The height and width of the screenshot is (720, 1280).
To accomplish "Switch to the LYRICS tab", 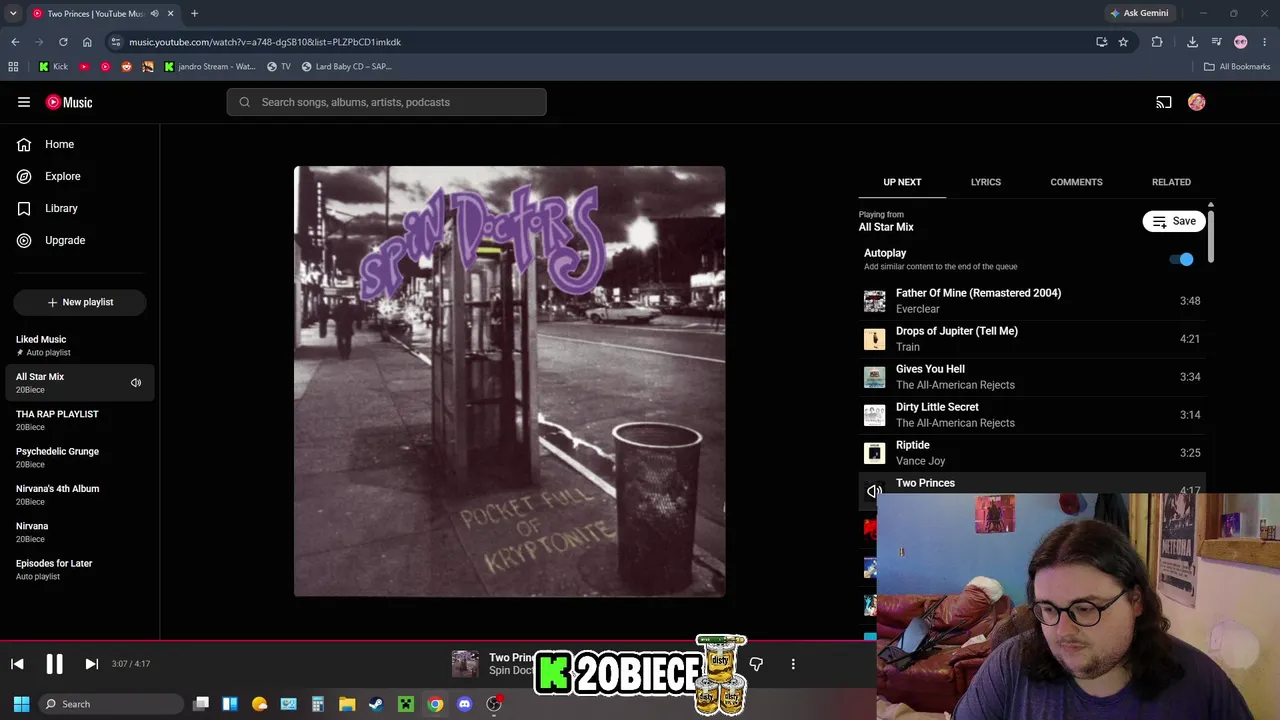I will (x=986, y=182).
